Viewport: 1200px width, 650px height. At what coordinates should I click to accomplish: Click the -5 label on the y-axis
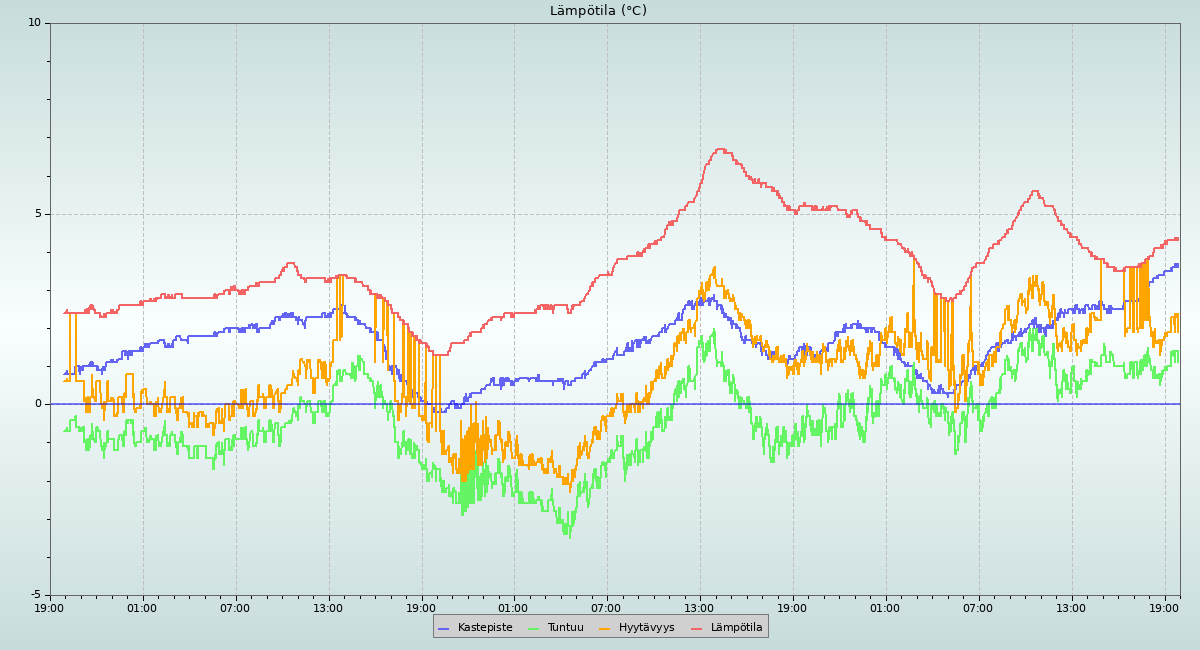point(35,595)
